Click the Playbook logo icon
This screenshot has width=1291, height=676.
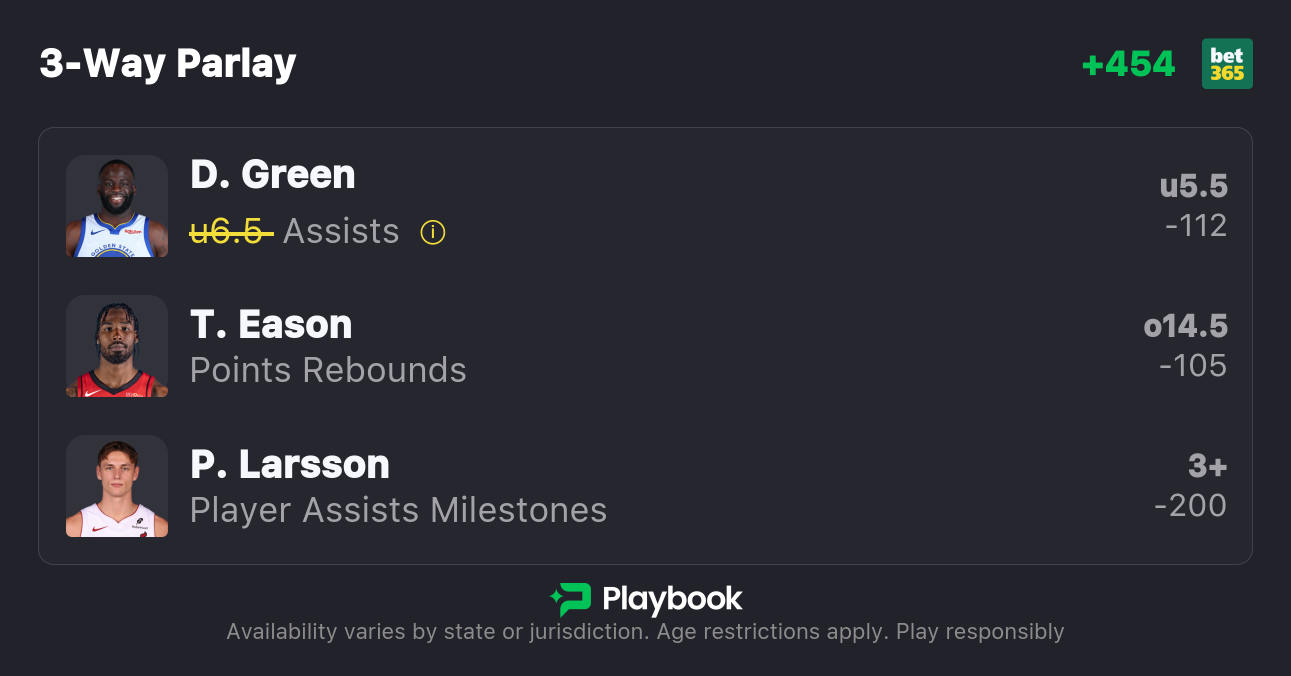click(x=571, y=599)
